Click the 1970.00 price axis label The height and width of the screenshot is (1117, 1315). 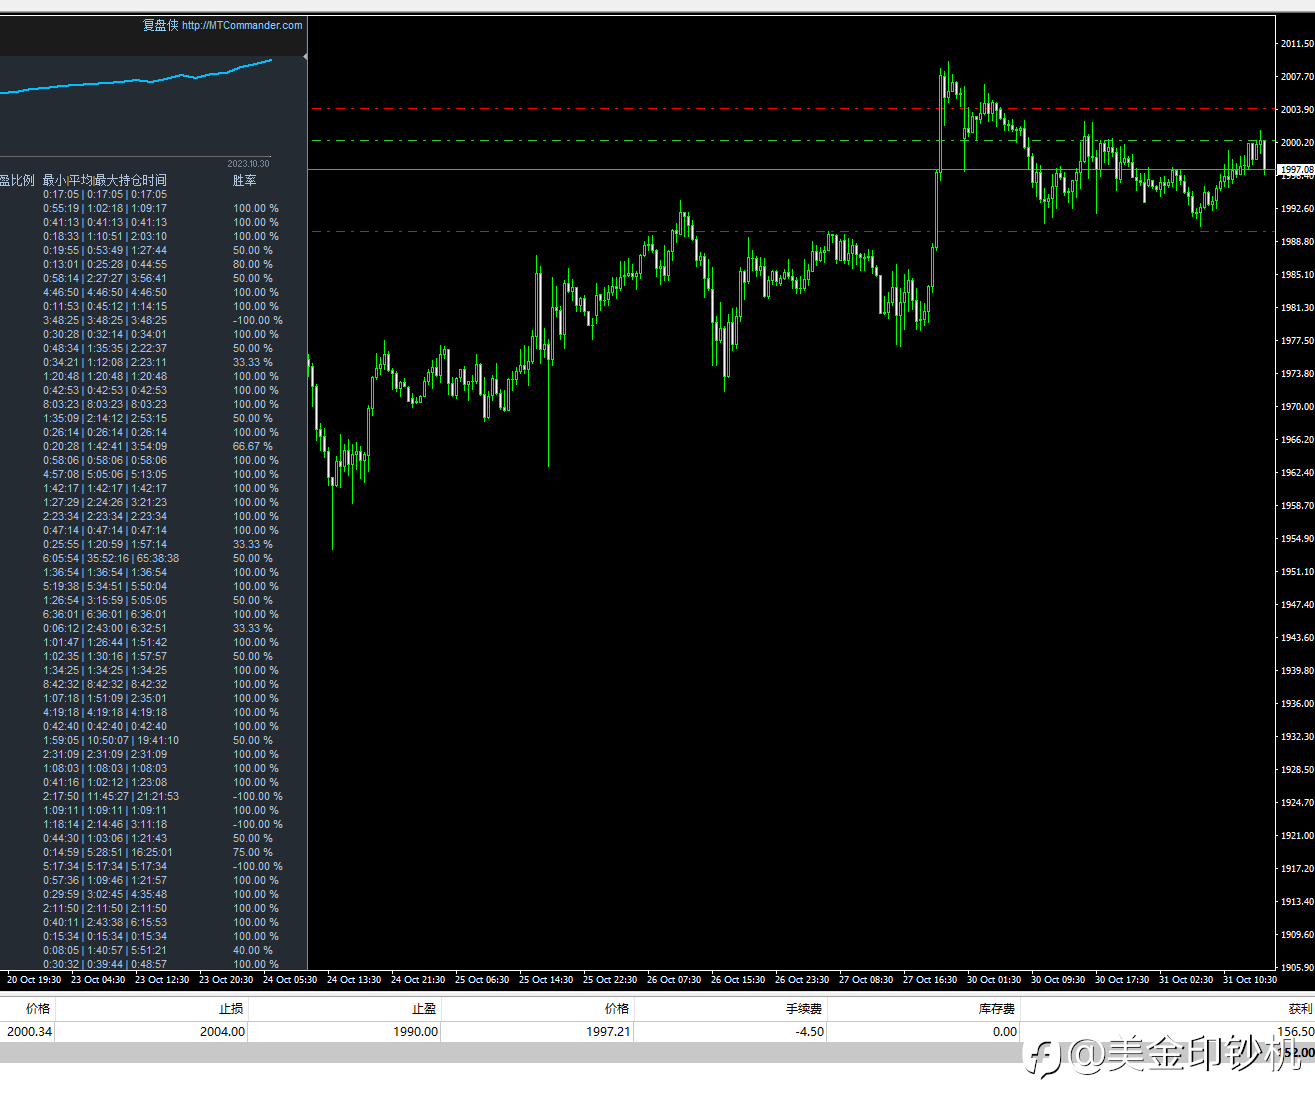tap(1297, 406)
